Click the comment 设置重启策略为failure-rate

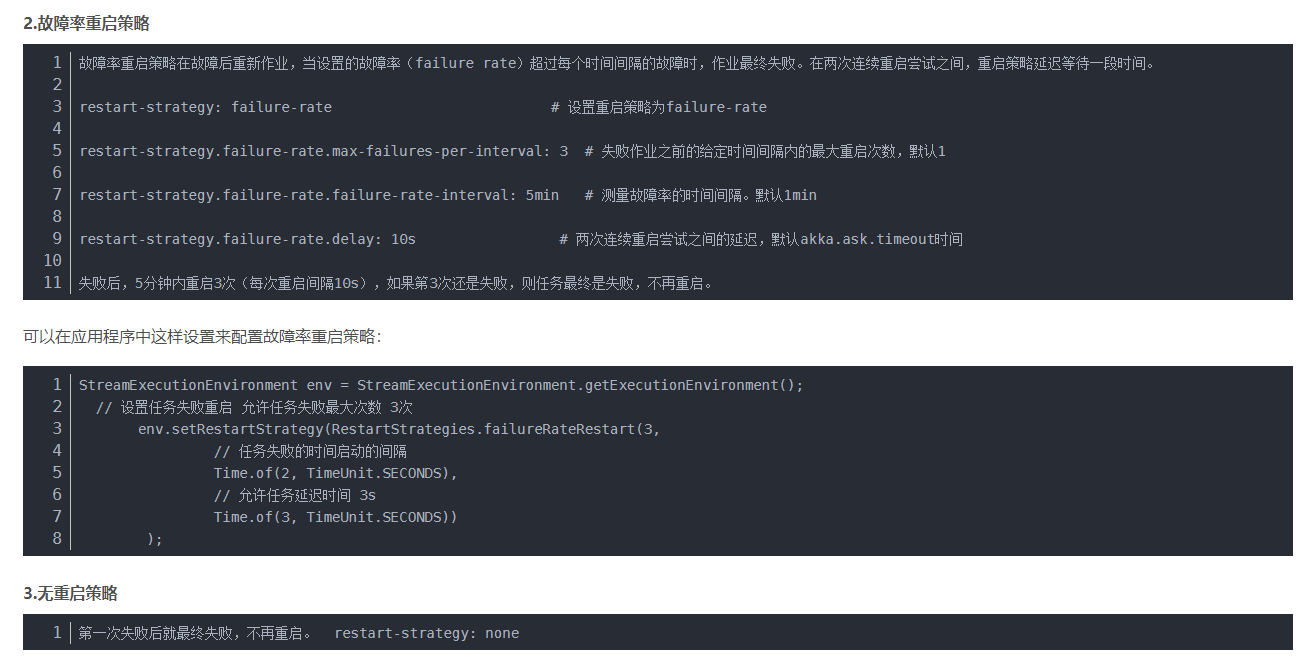tap(658, 107)
